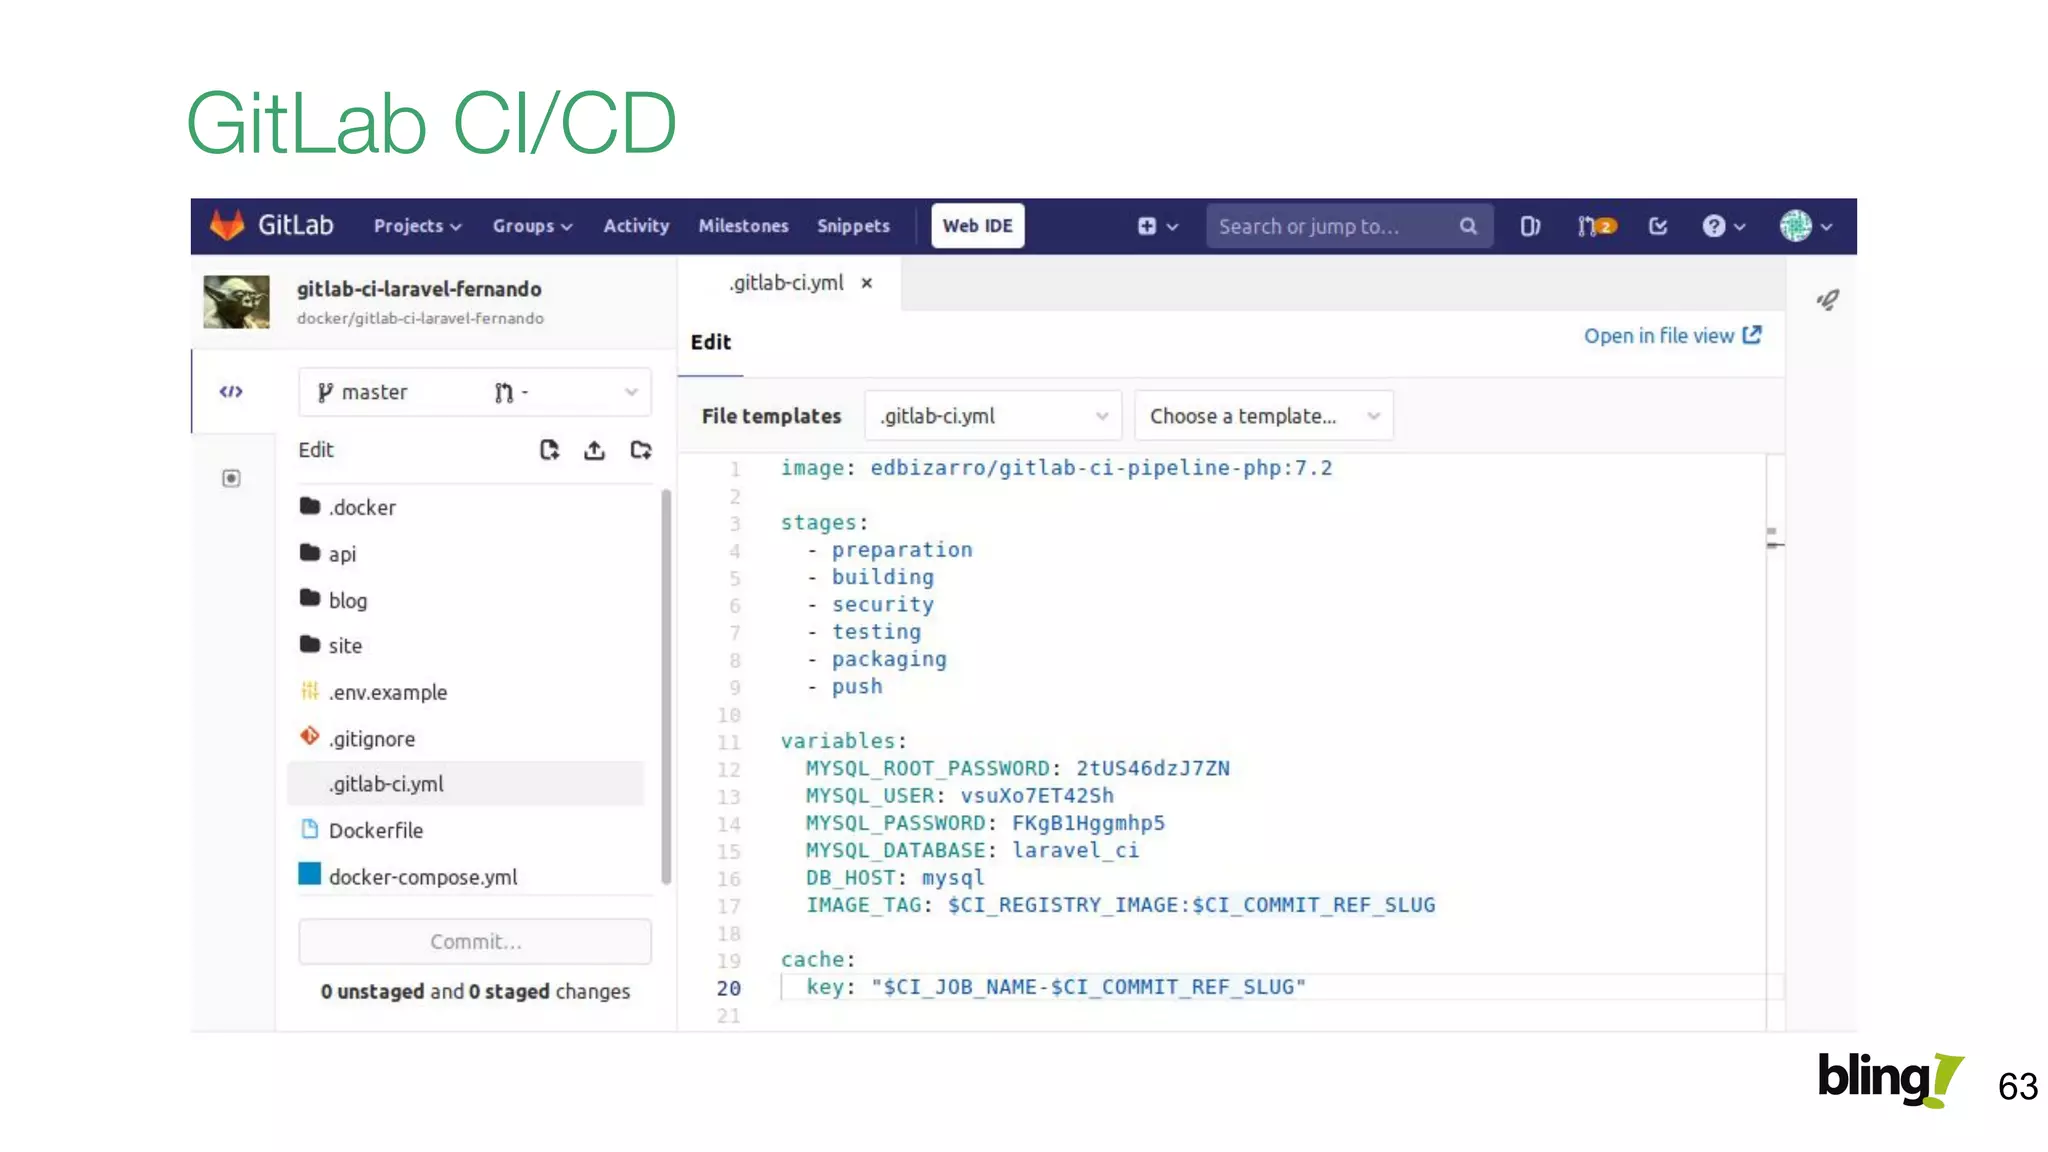Open the user avatar menu
The image size is (2048, 1152).
tap(1805, 226)
